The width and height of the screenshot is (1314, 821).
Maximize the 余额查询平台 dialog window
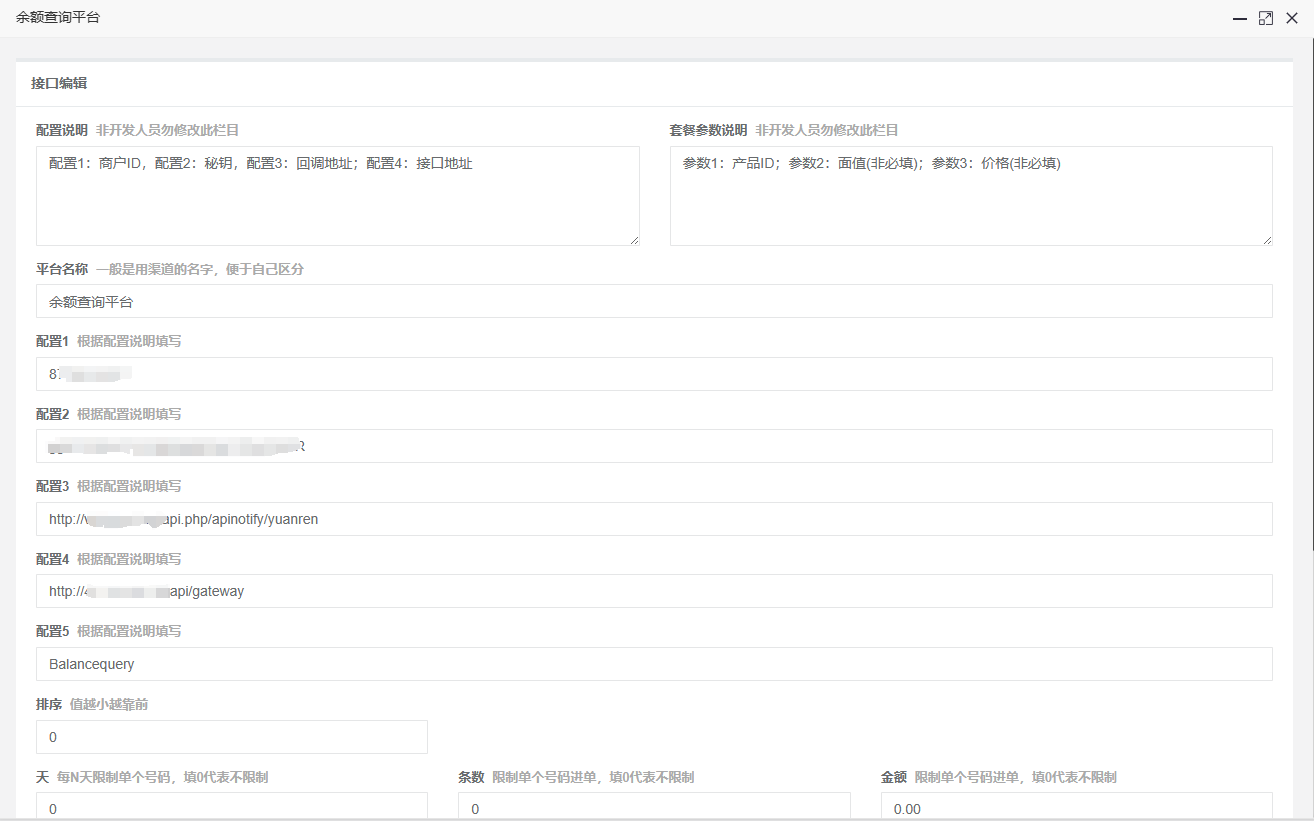coord(1265,18)
